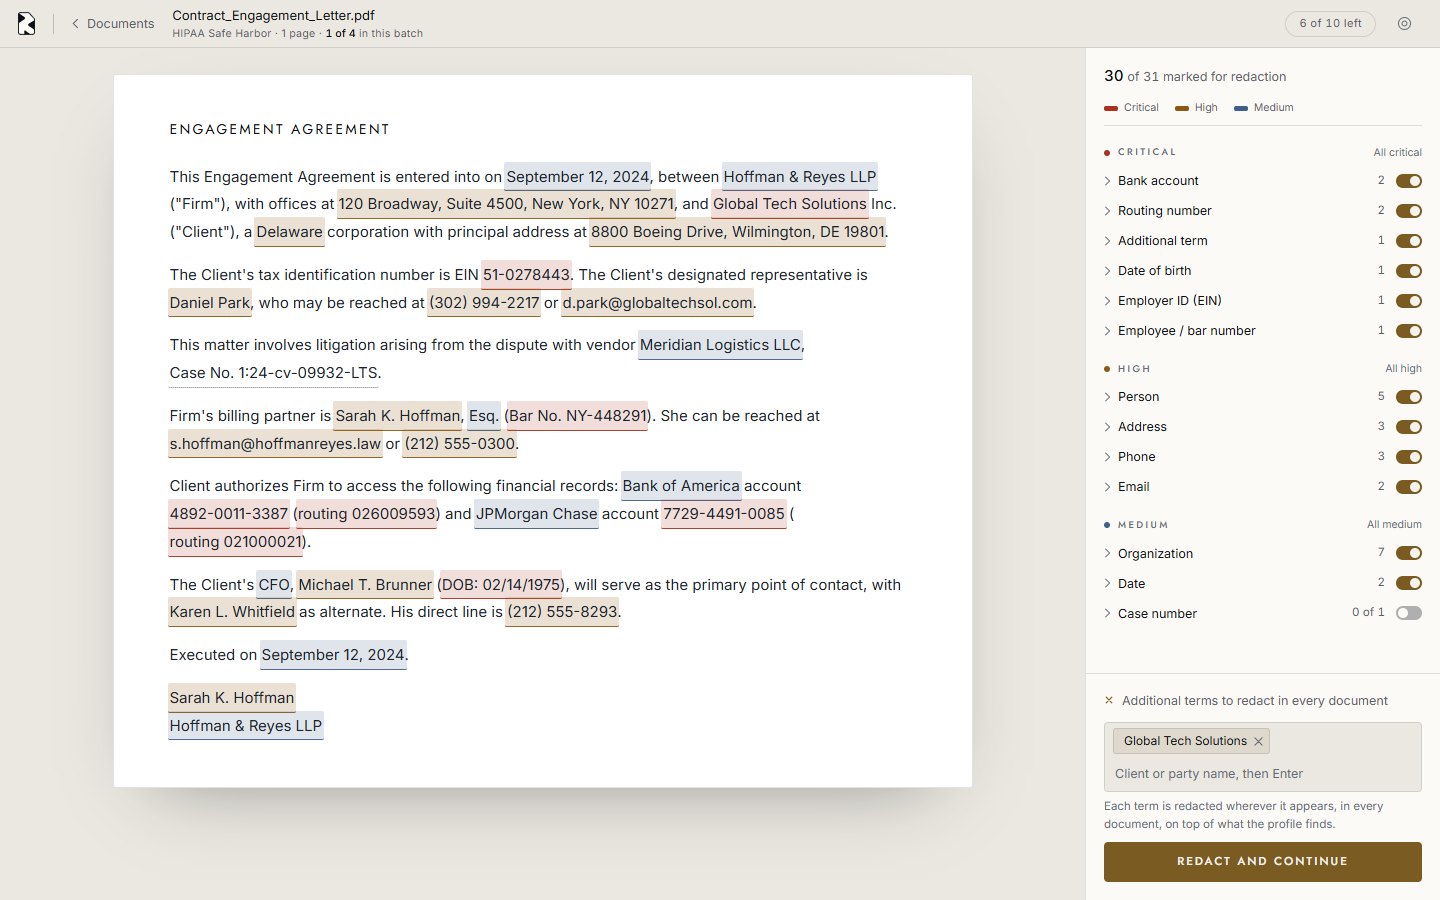The image size is (1440, 900).
Task: Open the settings circle icon in header
Action: click(1404, 24)
